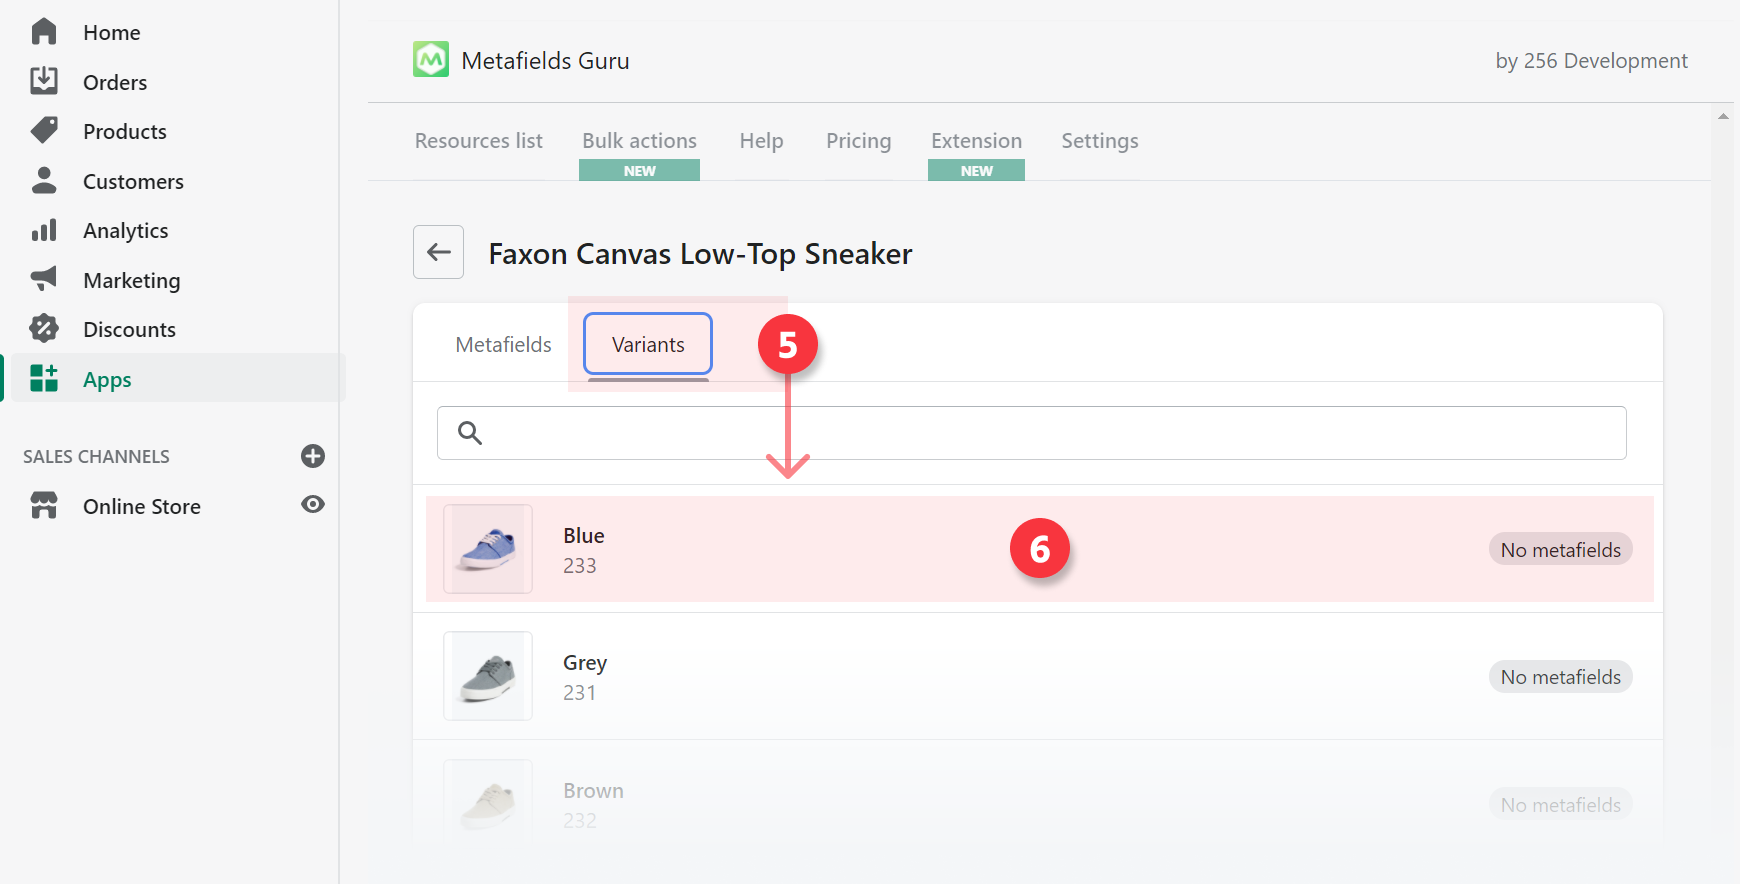Click the Metafields Guru logo

[x=431, y=60]
